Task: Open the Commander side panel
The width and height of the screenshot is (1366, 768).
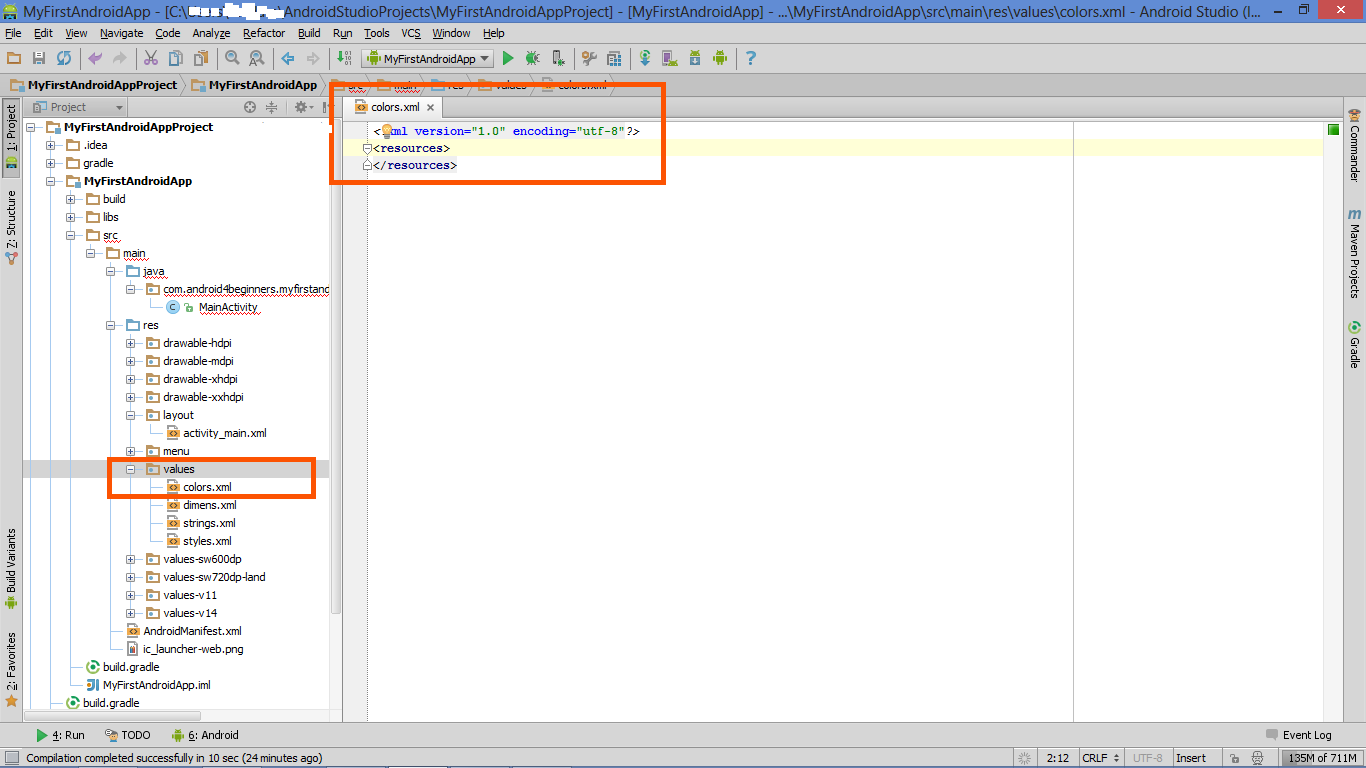Action: (x=1355, y=145)
